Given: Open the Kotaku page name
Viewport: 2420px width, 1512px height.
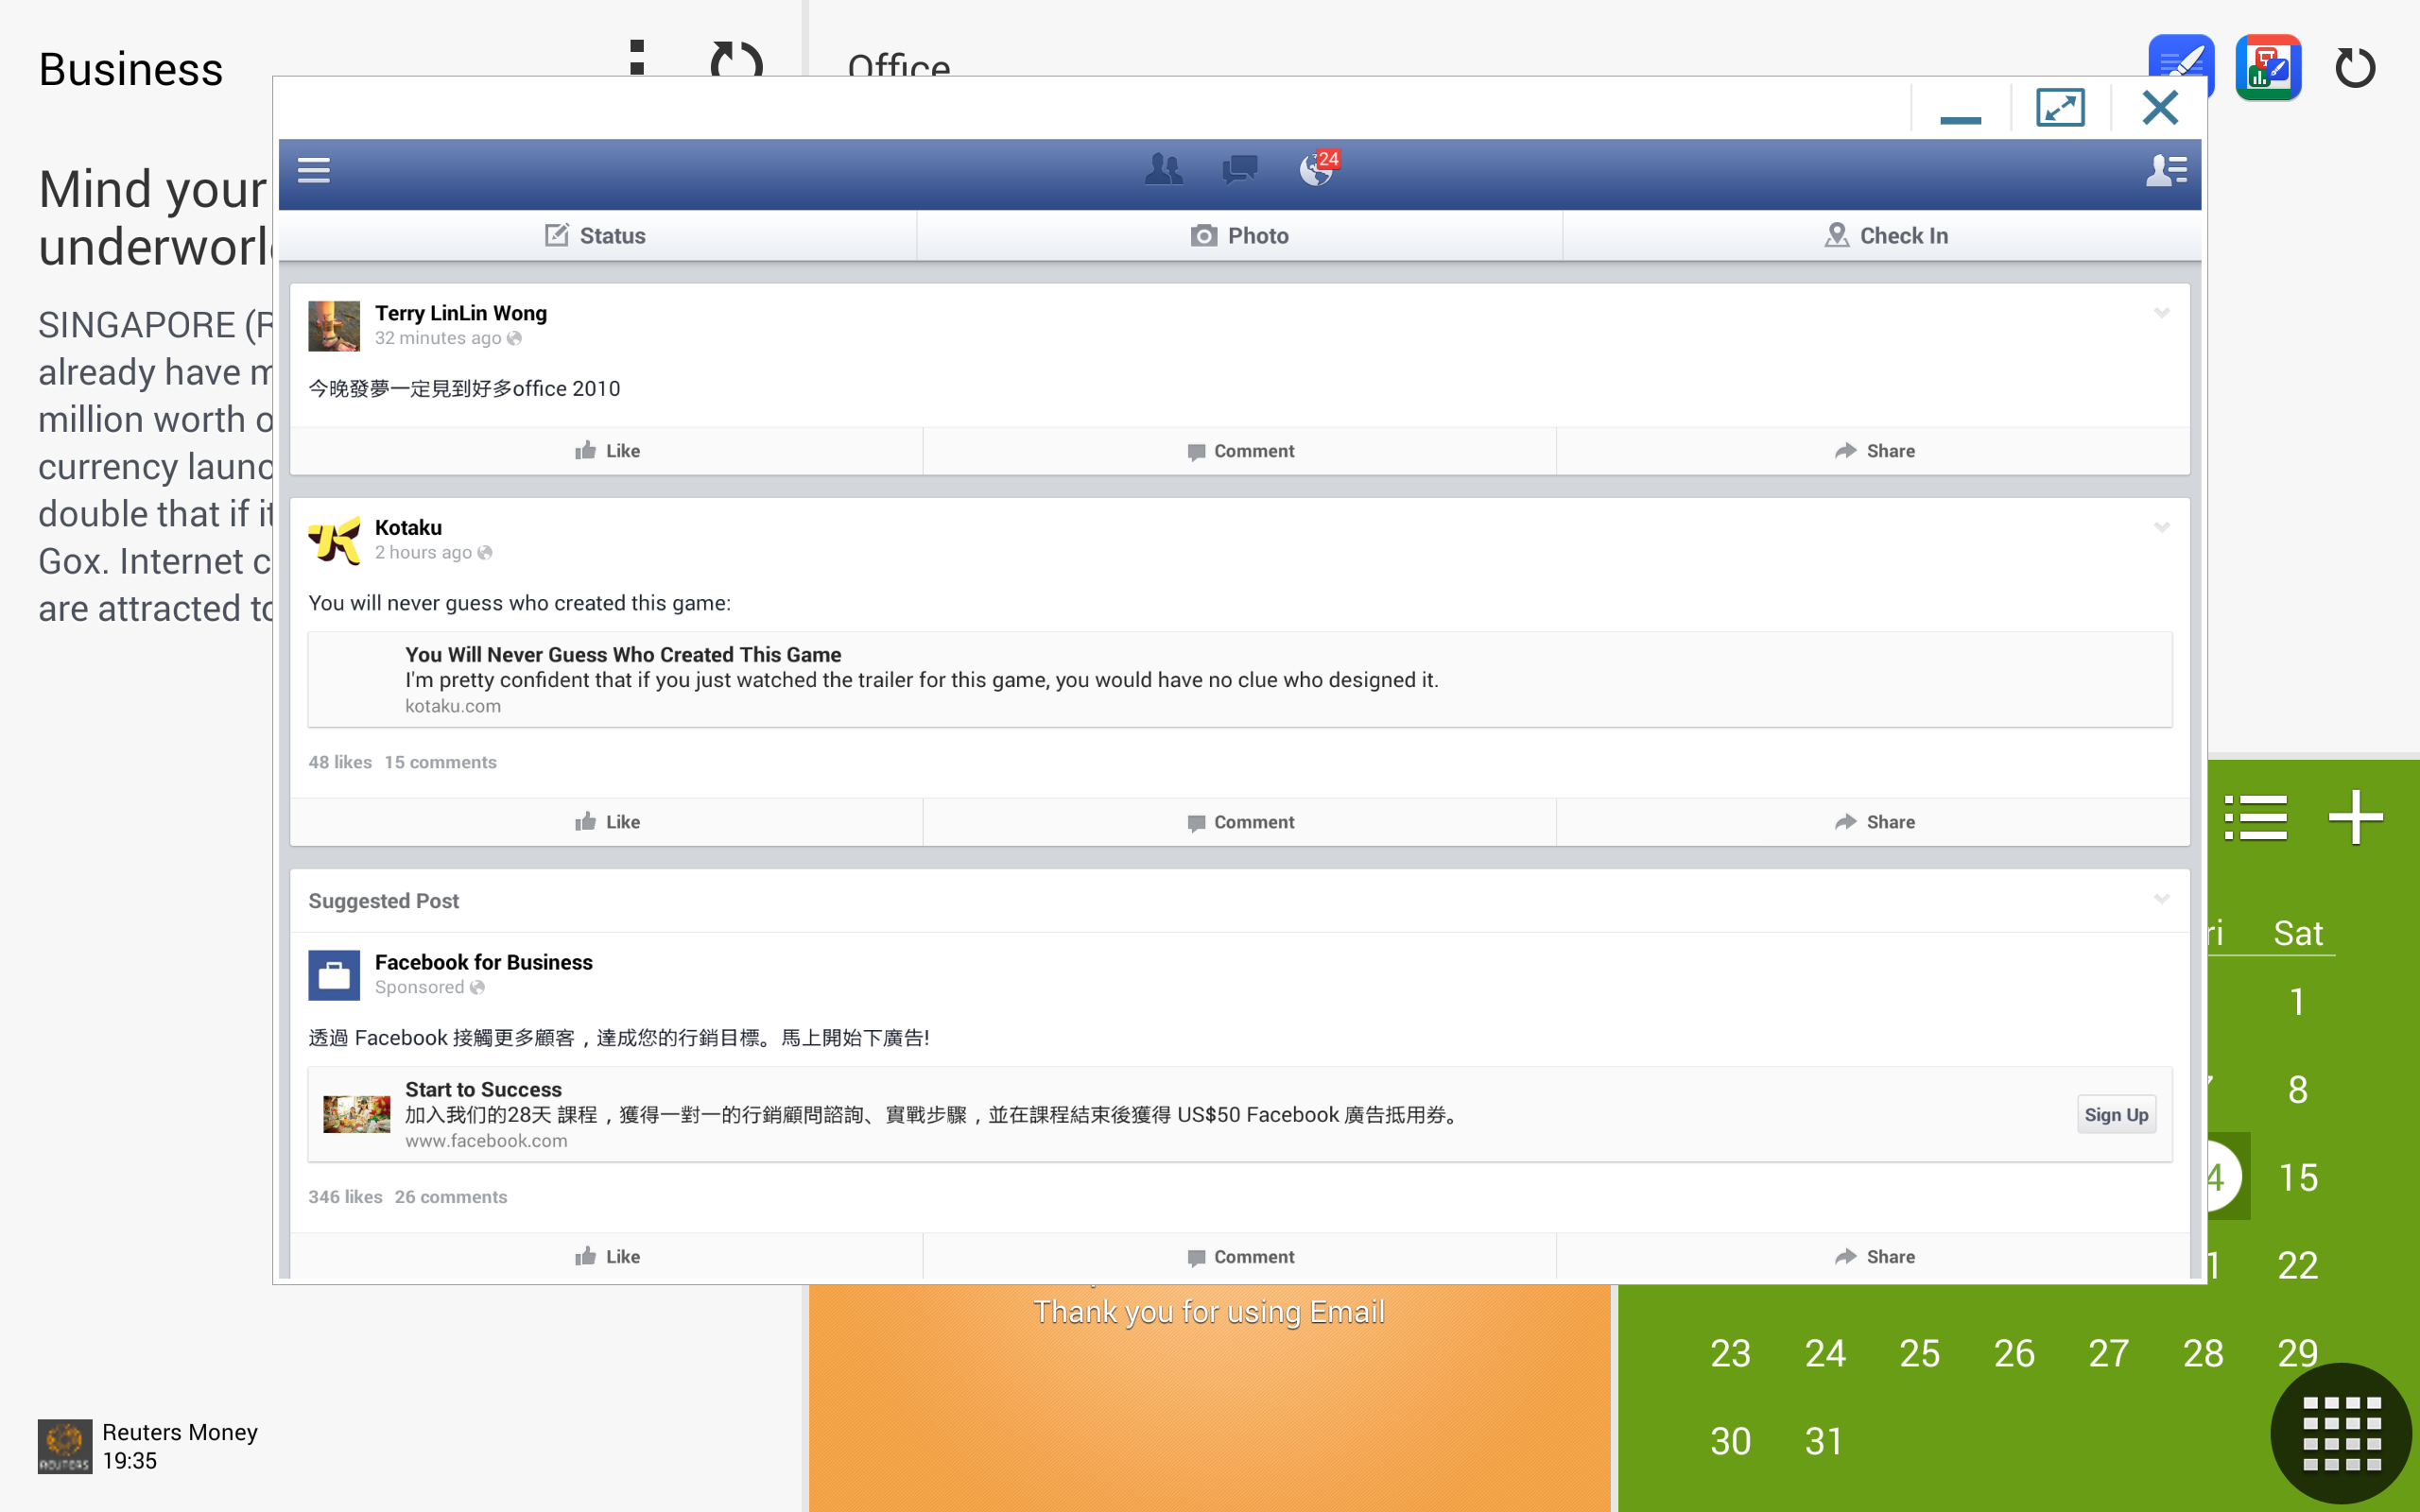Looking at the screenshot, I should [x=408, y=527].
